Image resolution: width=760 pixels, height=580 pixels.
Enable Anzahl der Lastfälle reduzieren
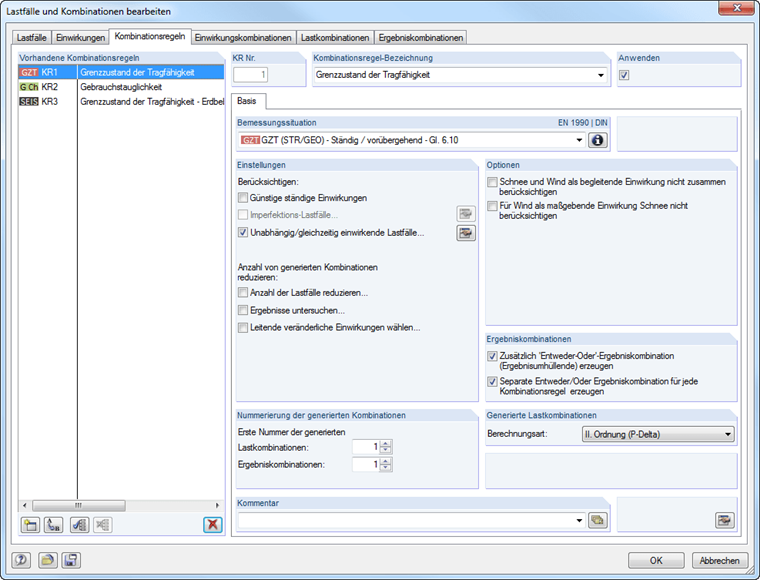tap(243, 293)
